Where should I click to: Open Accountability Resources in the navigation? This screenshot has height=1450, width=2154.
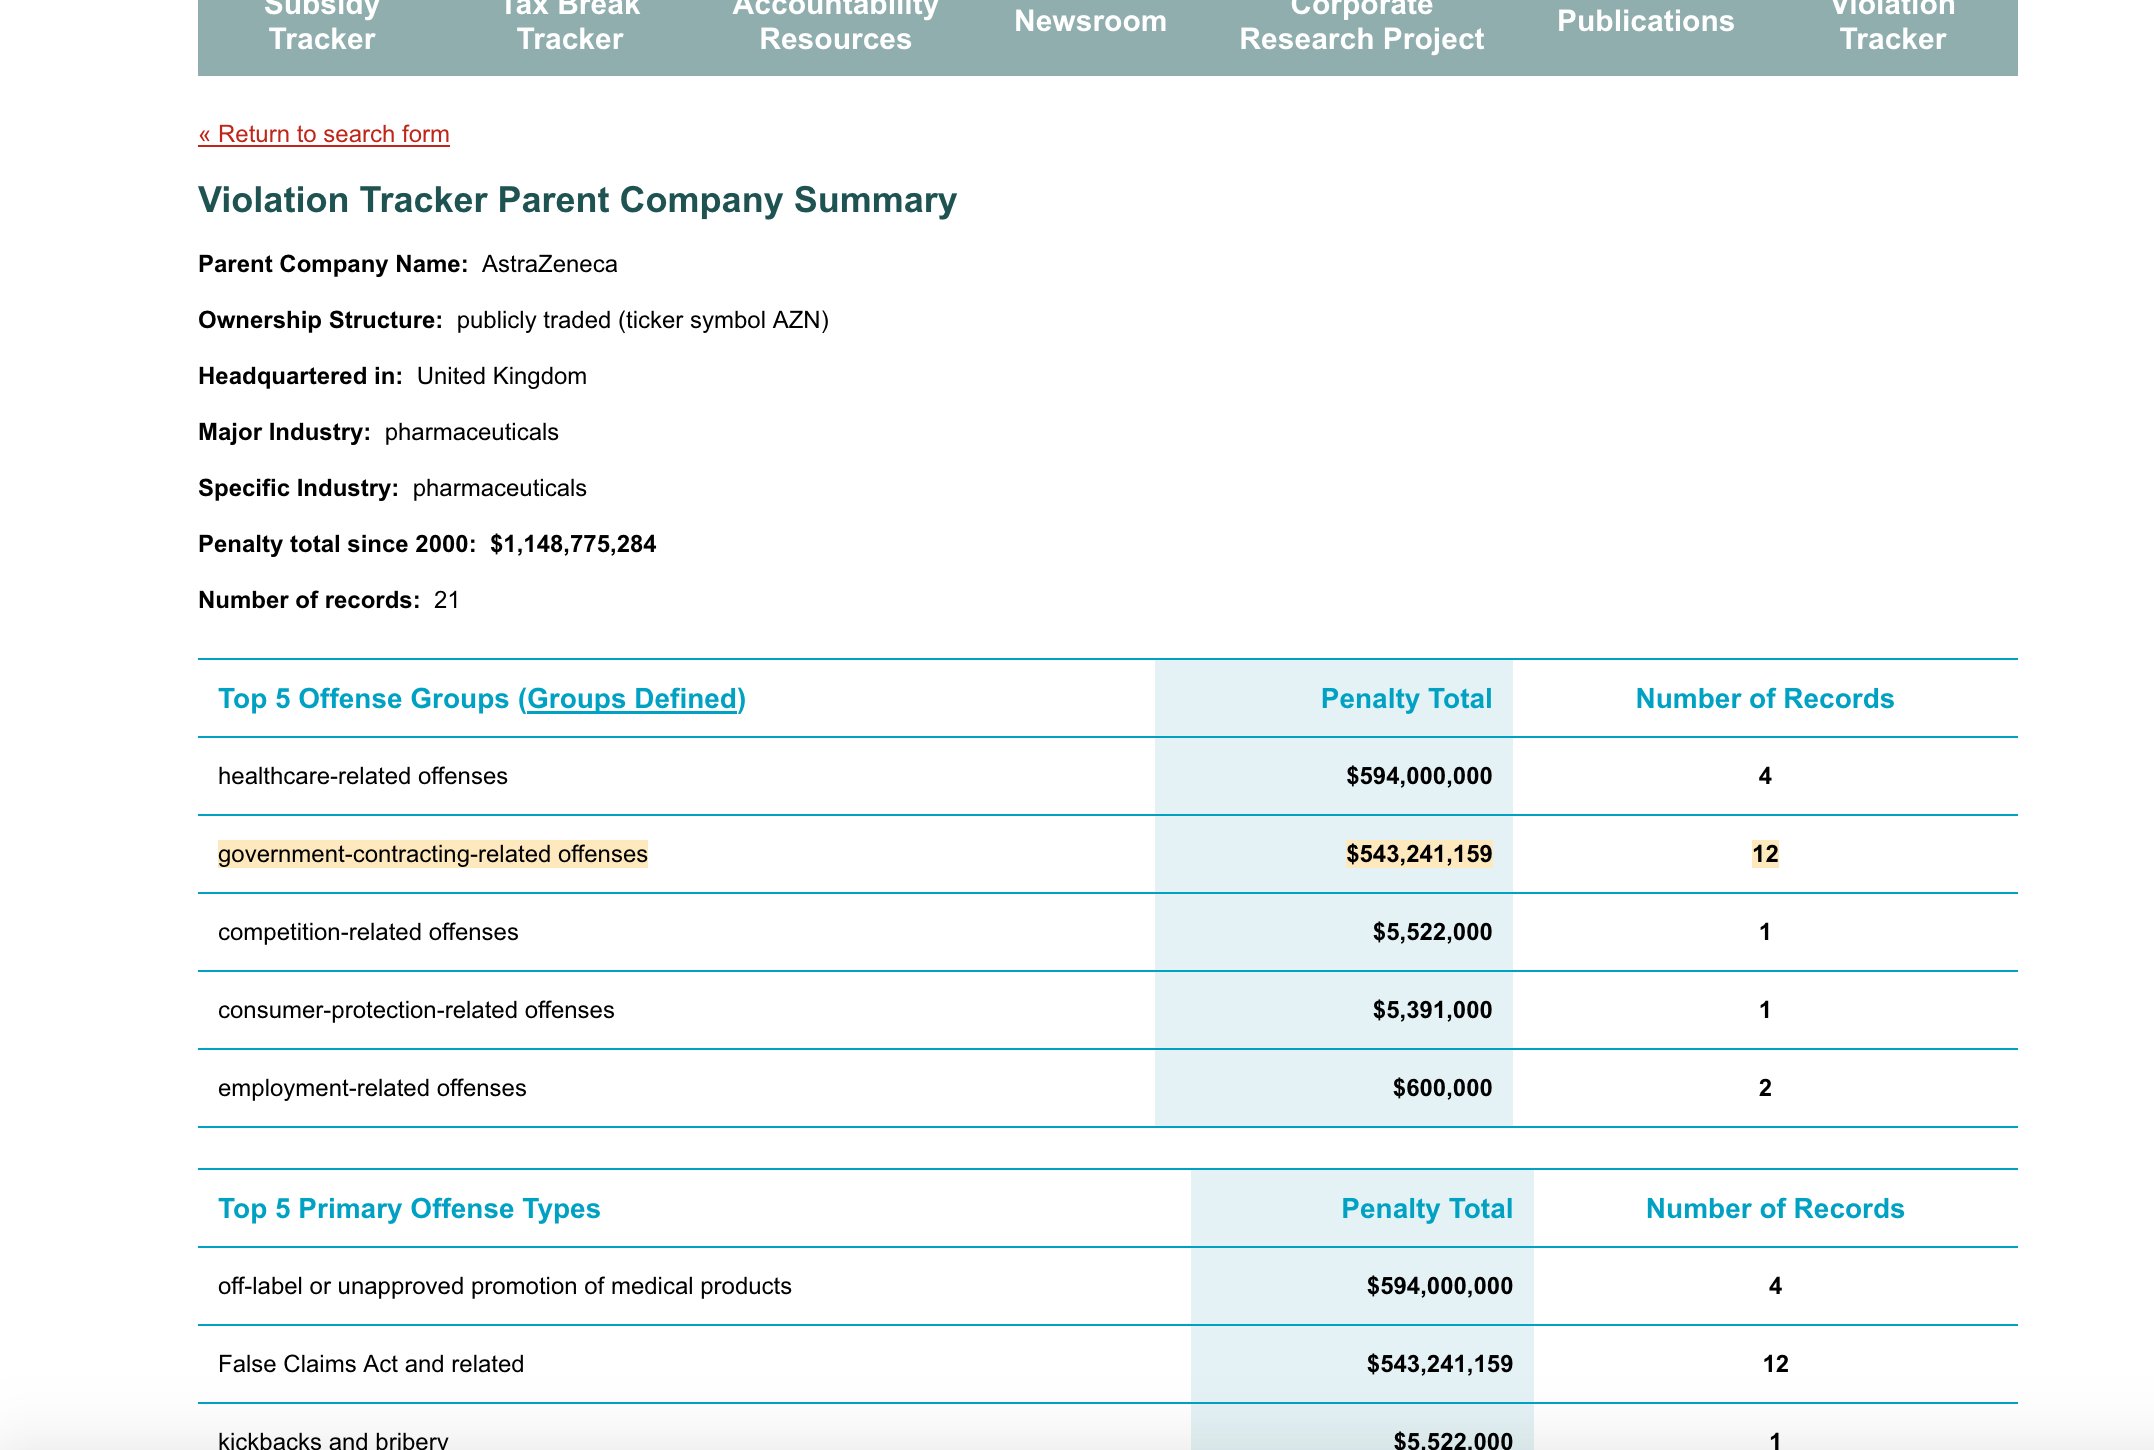835,24
